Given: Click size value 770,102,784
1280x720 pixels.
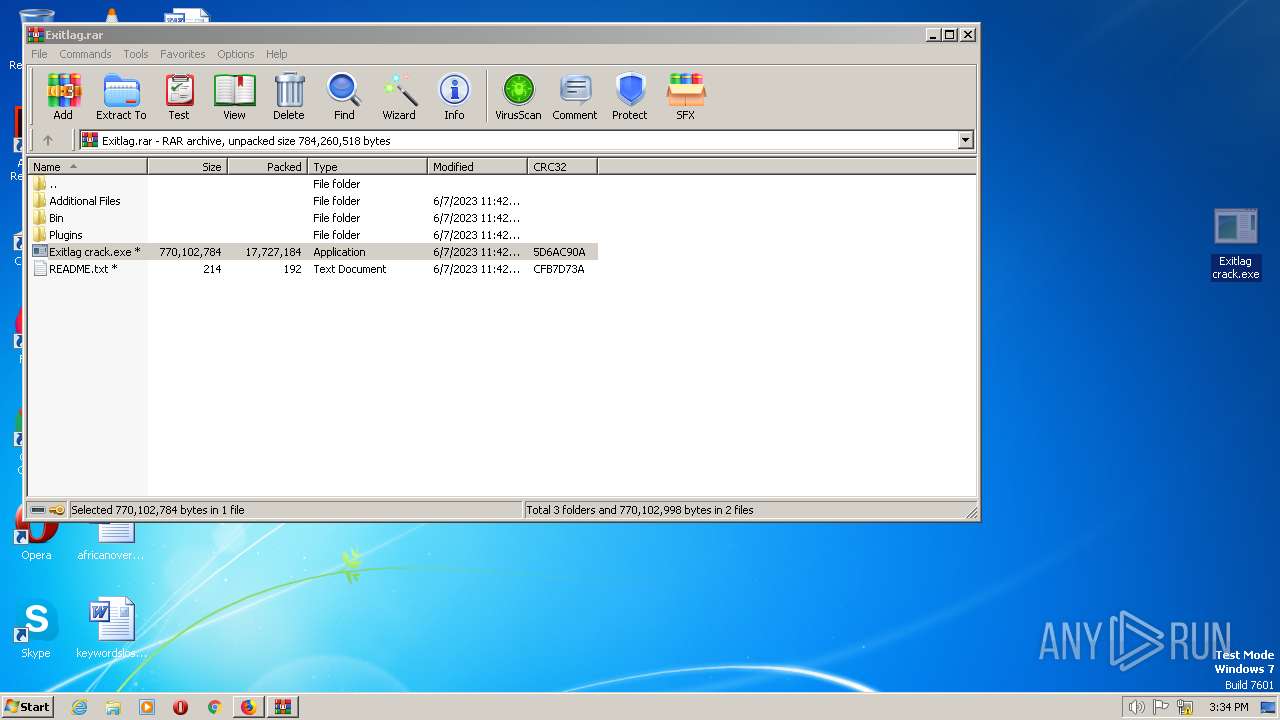Looking at the screenshot, I should pos(190,252).
